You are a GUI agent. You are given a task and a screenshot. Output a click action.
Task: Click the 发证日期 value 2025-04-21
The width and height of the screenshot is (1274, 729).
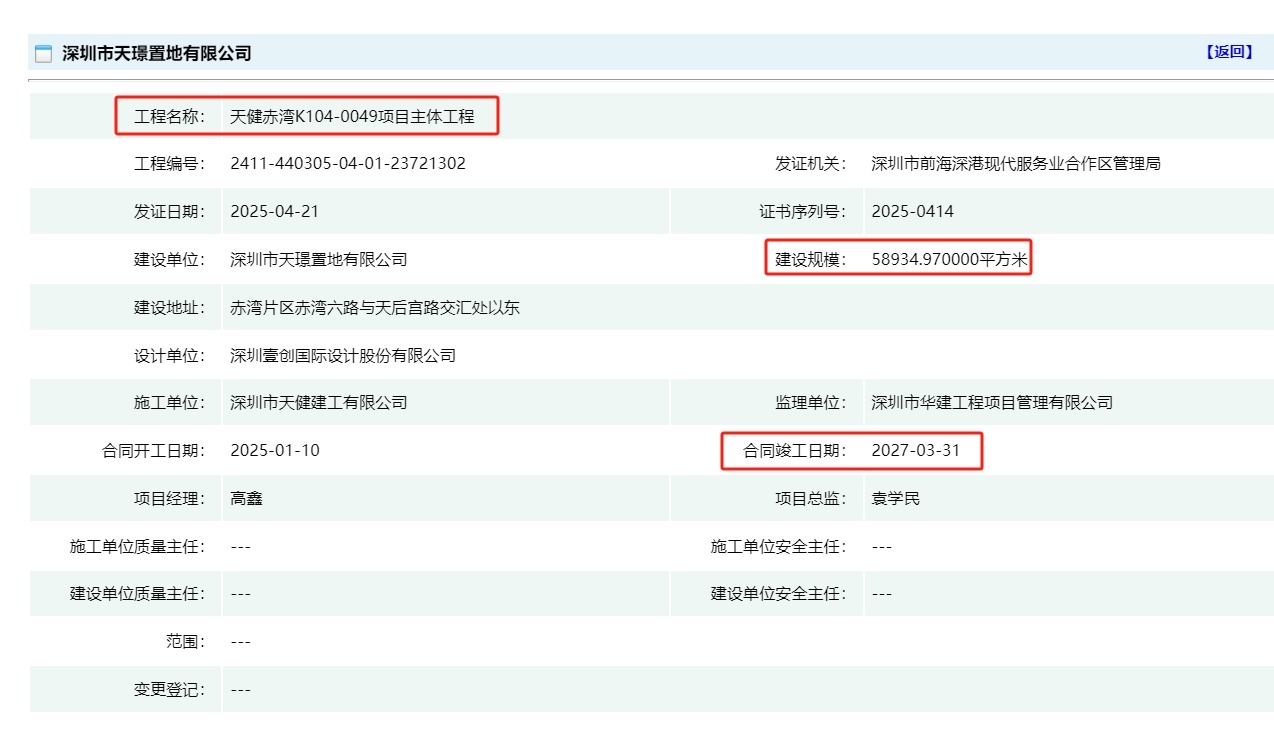[274, 211]
